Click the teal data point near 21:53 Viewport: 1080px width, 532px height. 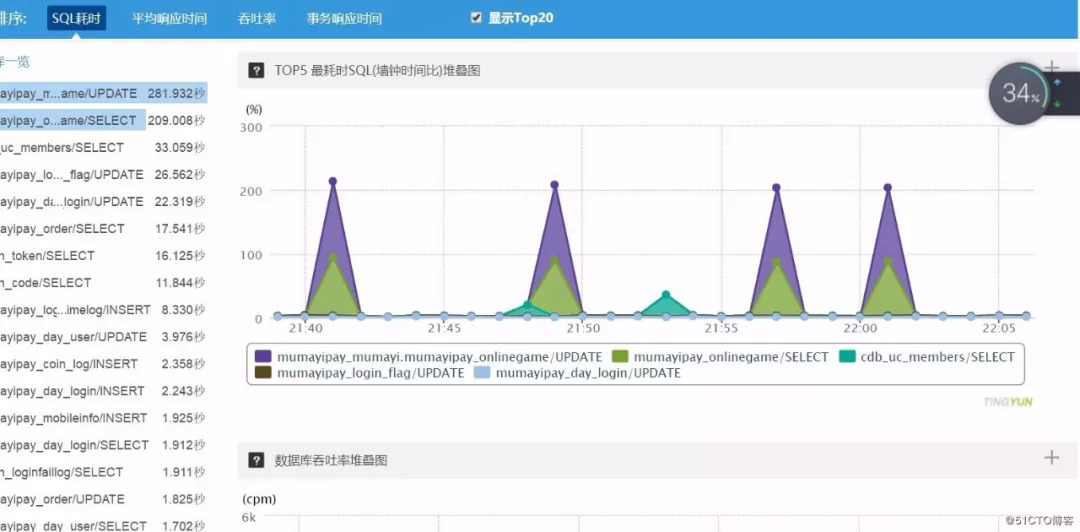tap(665, 295)
